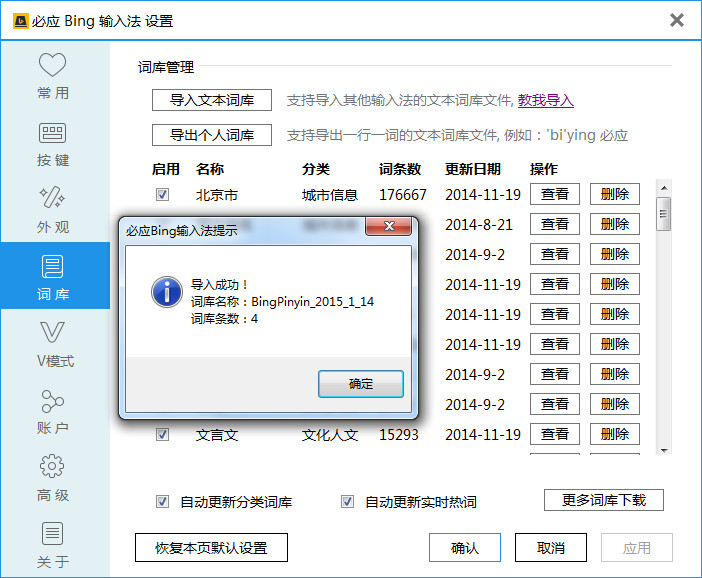This screenshot has width=702, height=578.
Task: Click 导出个人词库 button
Action: (x=212, y=135)
